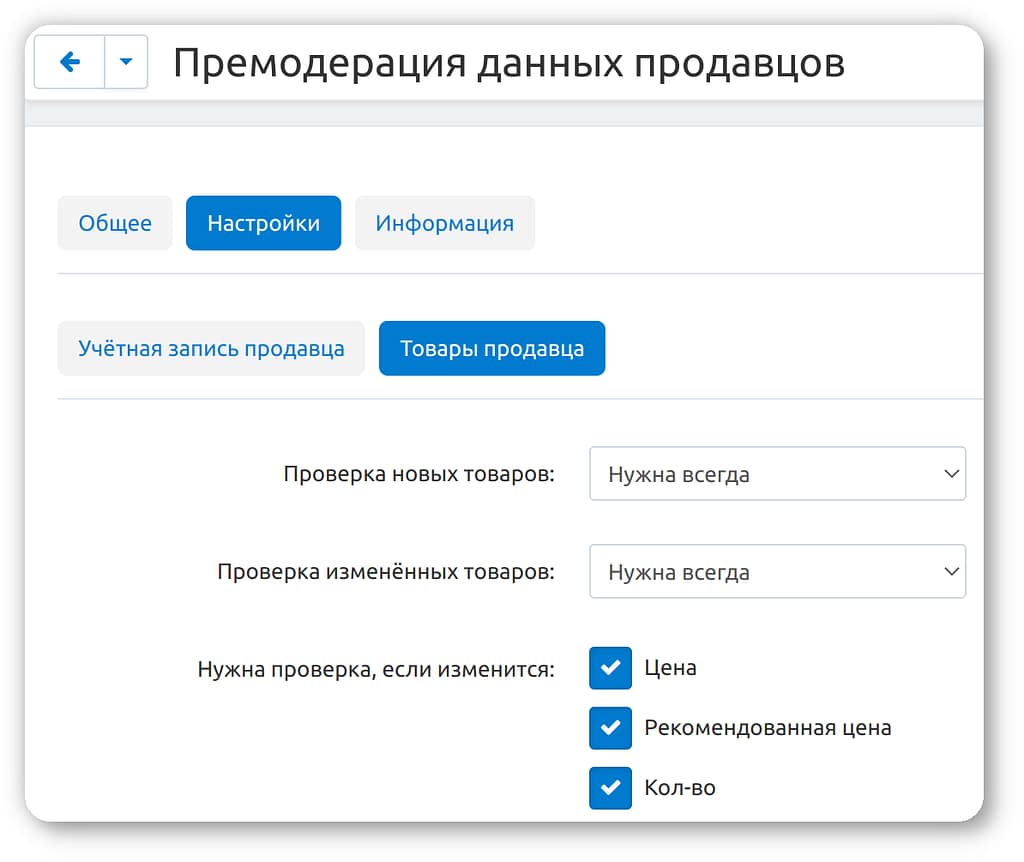
Task: Disable the Кол-во checkbox
Action: (x=610, y=788)
